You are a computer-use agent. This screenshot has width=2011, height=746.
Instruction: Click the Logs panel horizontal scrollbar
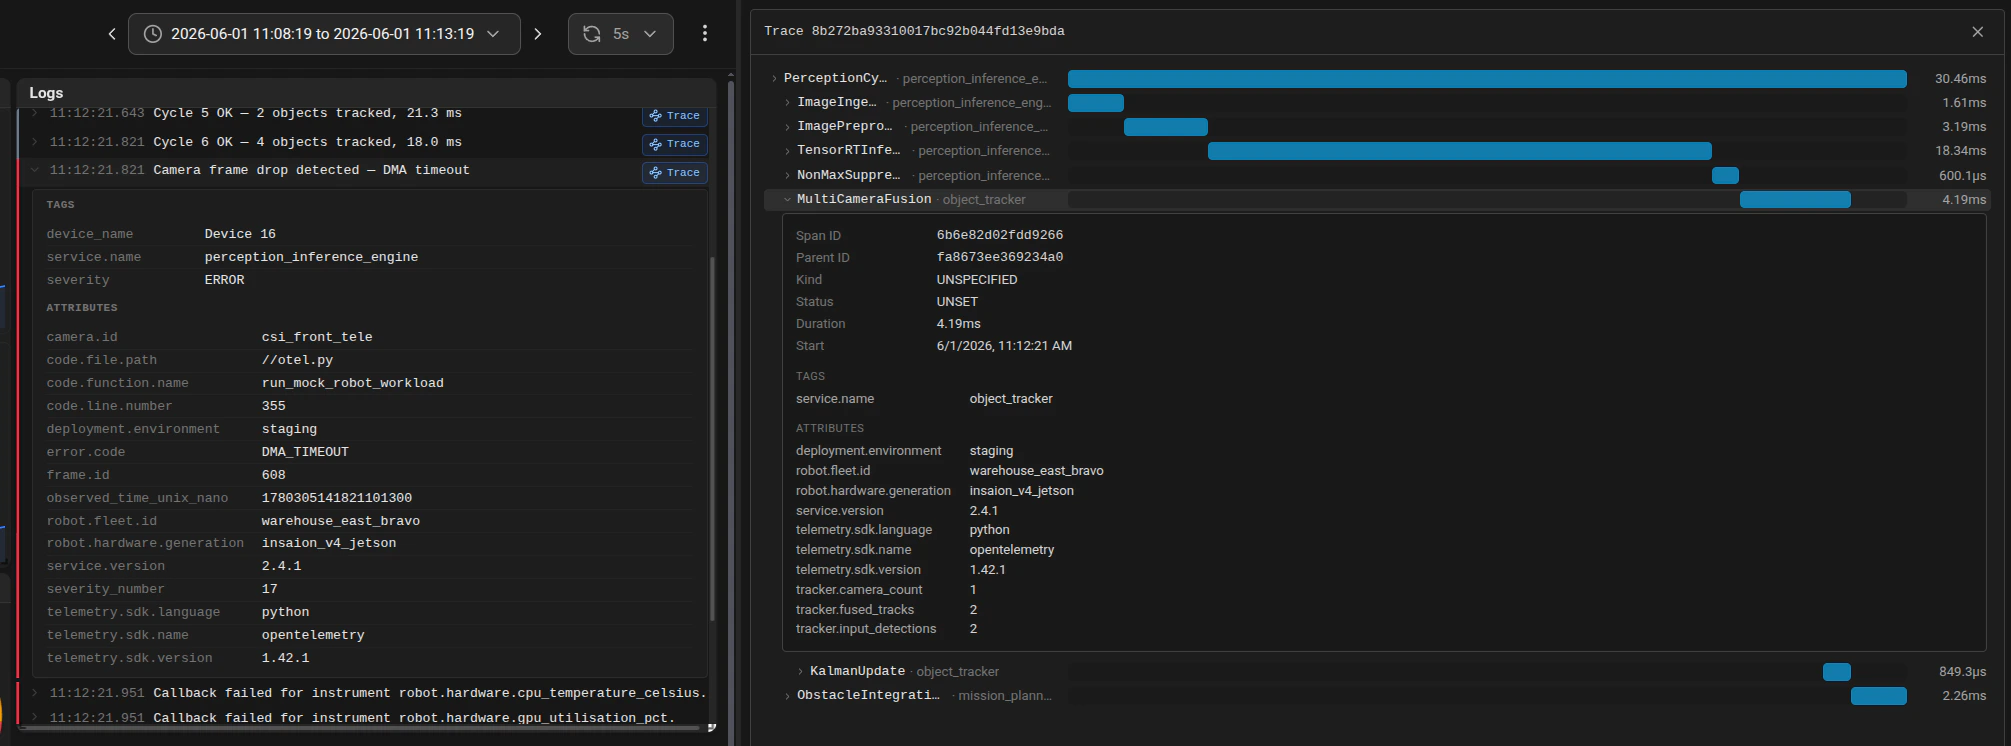(x=360, y=728)
